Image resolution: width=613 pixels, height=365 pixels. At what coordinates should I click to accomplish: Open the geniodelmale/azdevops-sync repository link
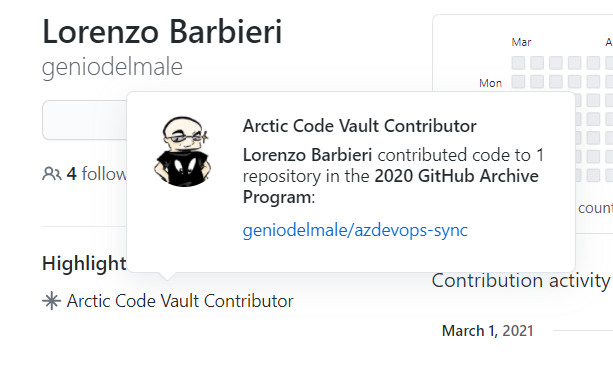(355, 230)
